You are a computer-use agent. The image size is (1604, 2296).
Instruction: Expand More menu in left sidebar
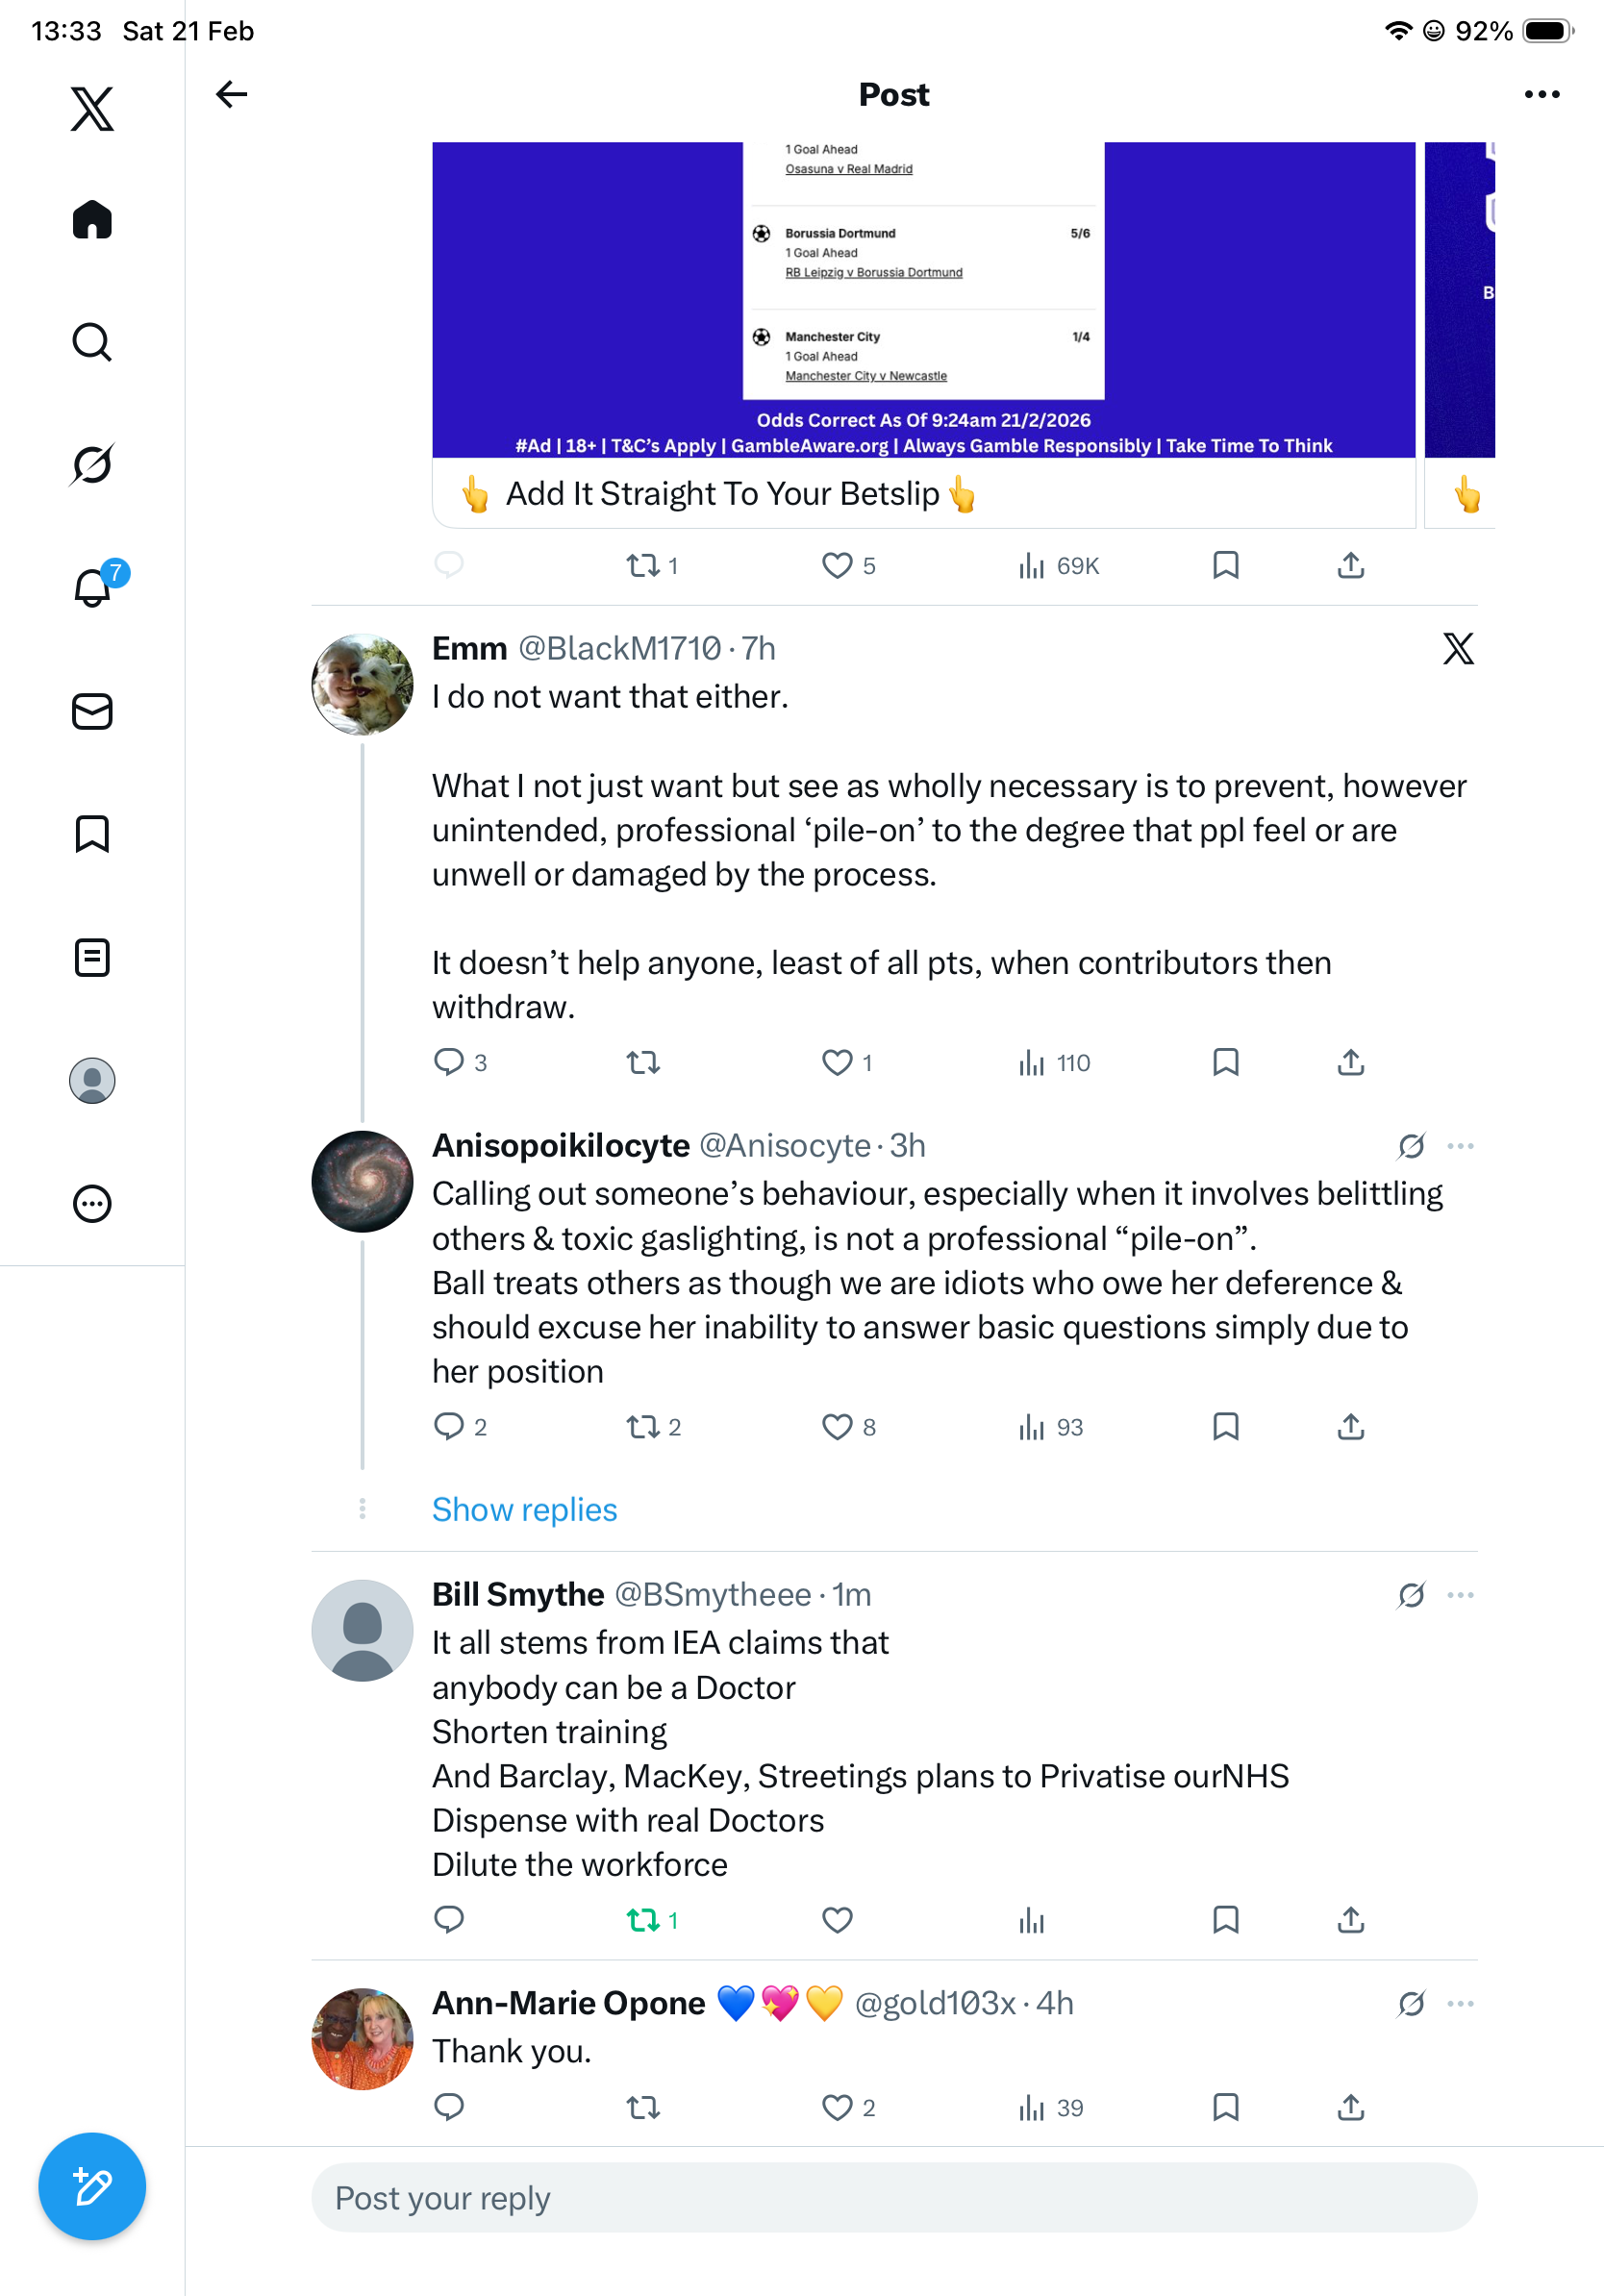pos(92,1203)
